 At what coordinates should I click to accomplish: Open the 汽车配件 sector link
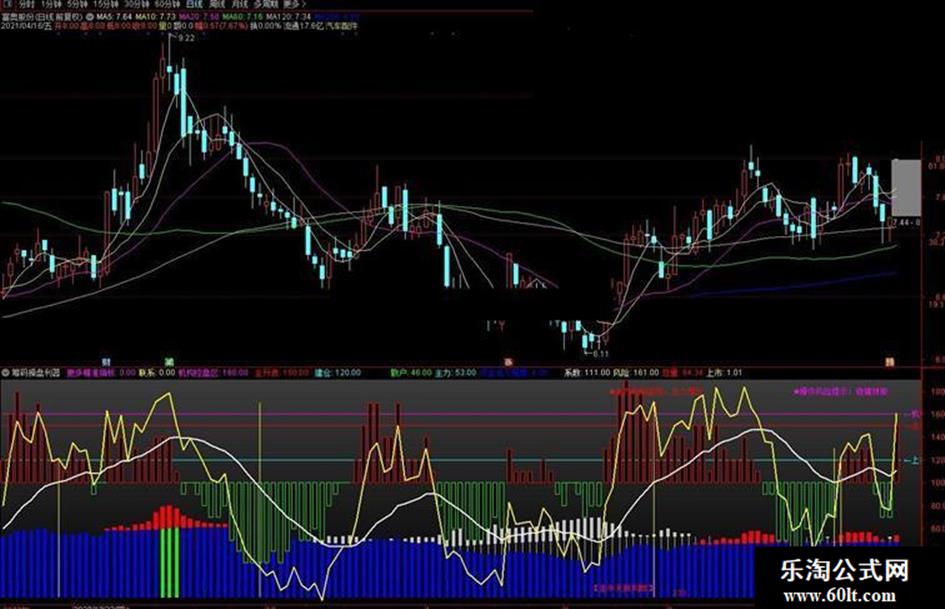342,27
